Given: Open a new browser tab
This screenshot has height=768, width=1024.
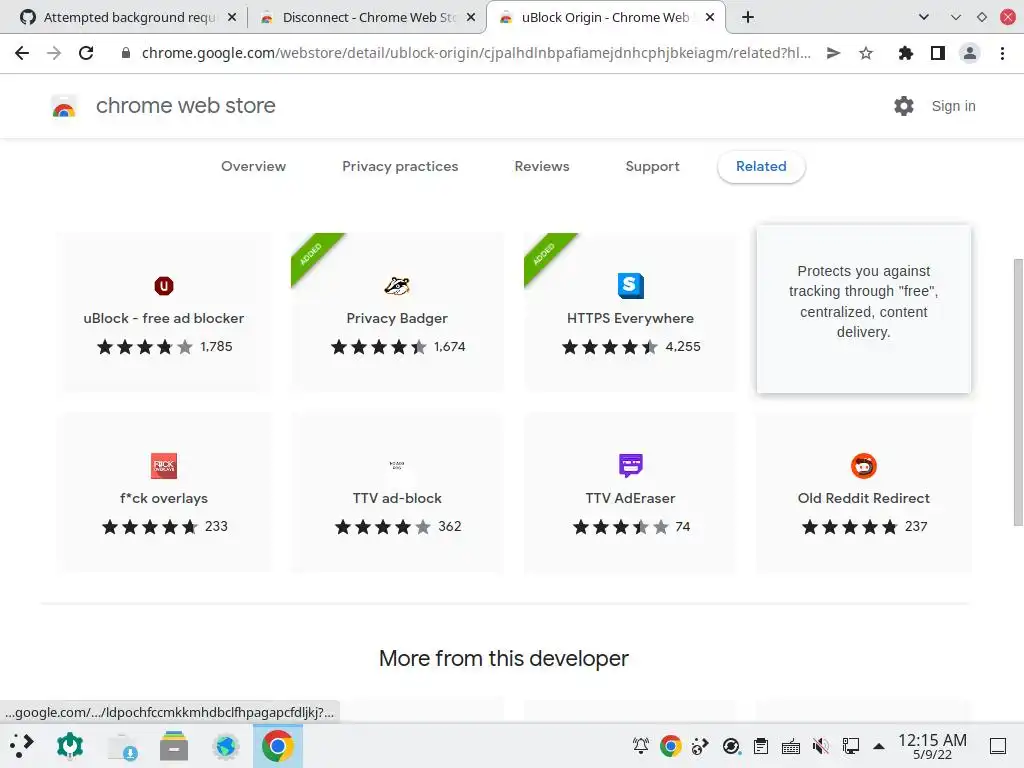Looking at the screenshot, I should [748, 17].
